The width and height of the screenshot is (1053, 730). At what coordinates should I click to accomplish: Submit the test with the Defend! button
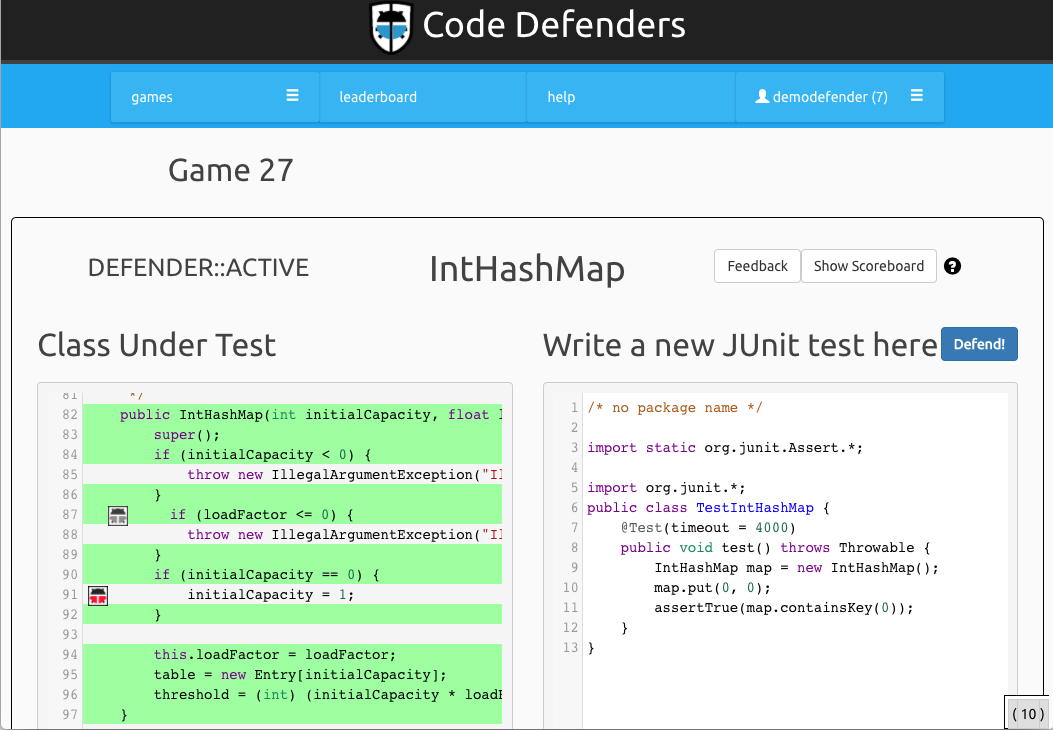click(x=979, y=344)
